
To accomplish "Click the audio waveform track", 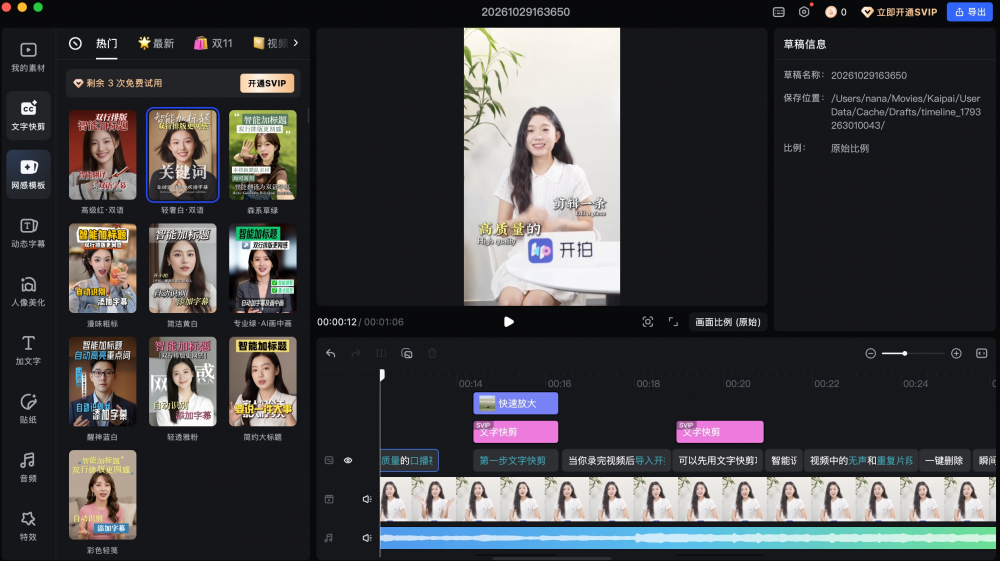I will 688,538.
